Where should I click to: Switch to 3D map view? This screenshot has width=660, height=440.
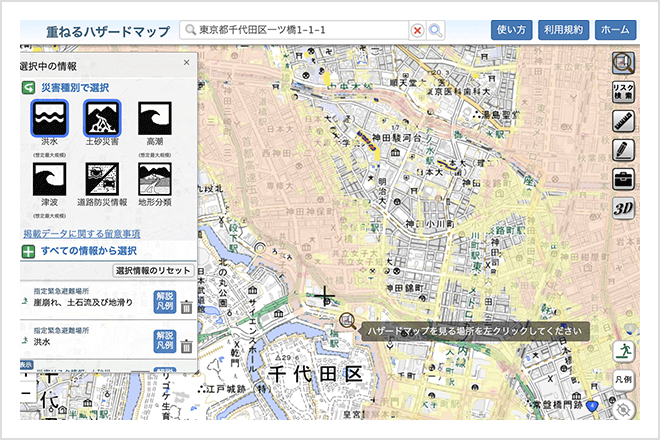(623, 208)
